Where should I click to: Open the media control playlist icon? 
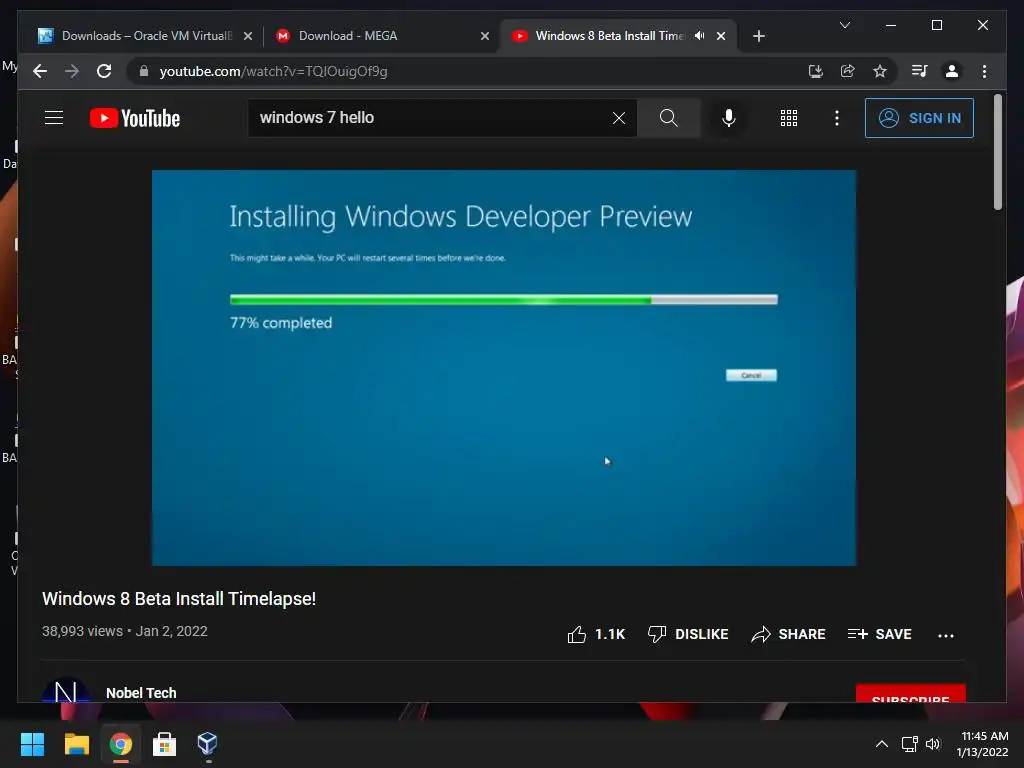point(920,71)
